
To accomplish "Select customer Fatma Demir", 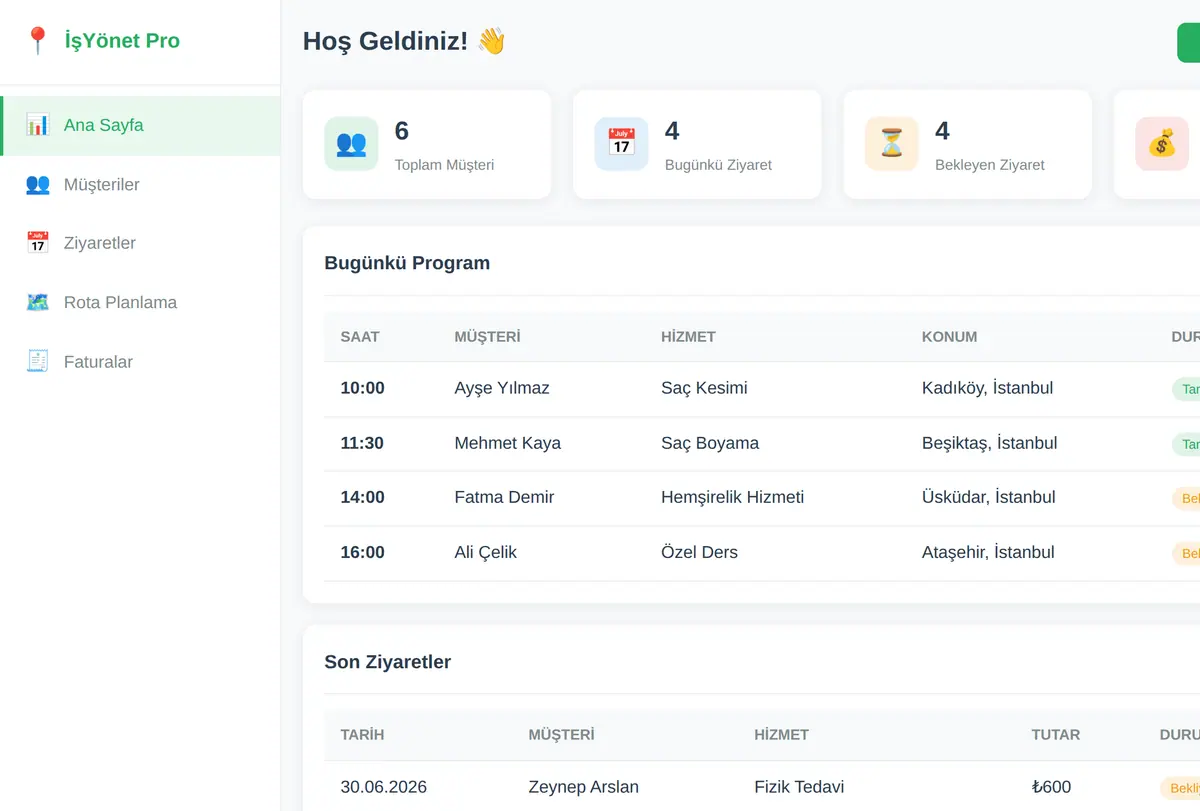I will [504, 497].
